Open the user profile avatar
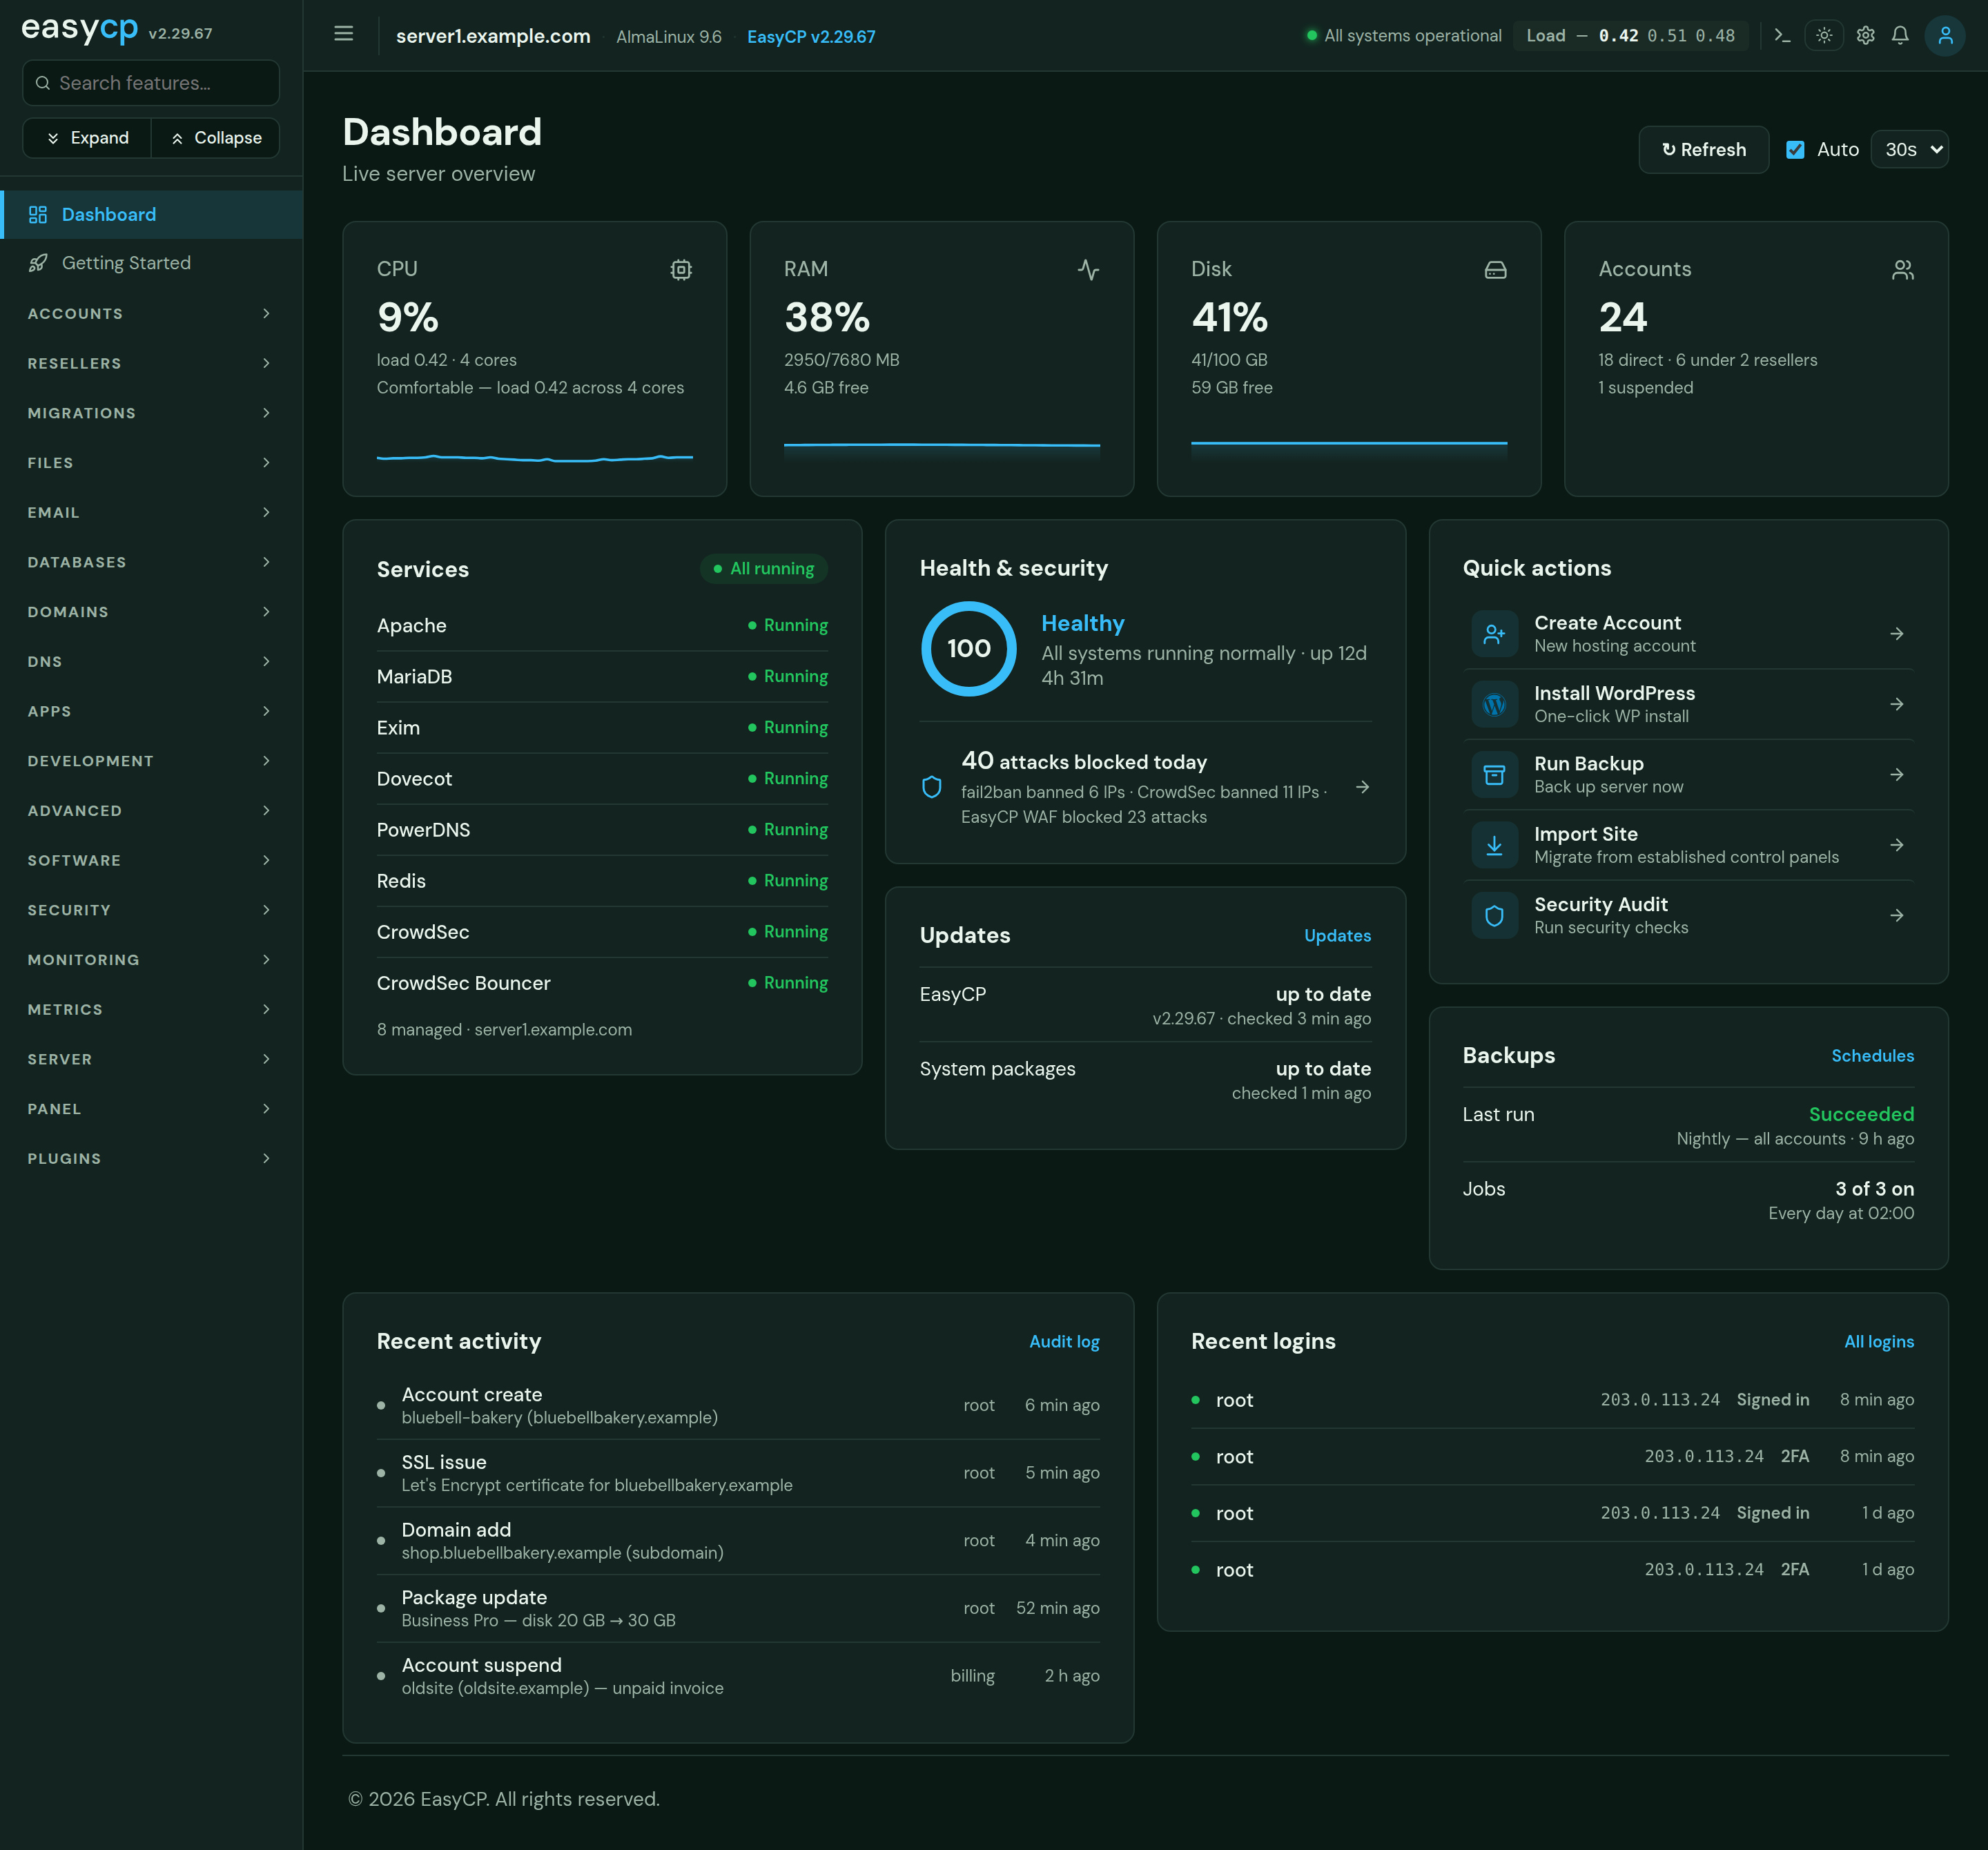The width and height of the screenshot is (1988, 1850). [x=1945, y=35]
